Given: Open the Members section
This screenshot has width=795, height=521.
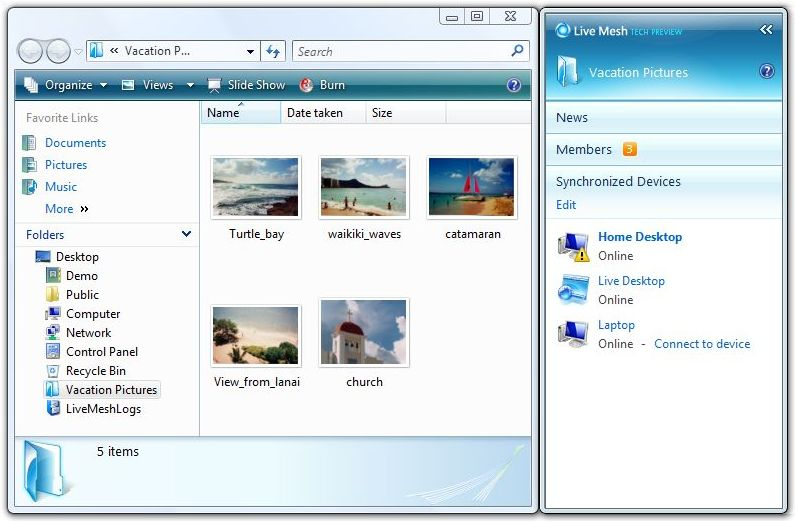Looking at the screenshot, I should click(x=584, y=149).
